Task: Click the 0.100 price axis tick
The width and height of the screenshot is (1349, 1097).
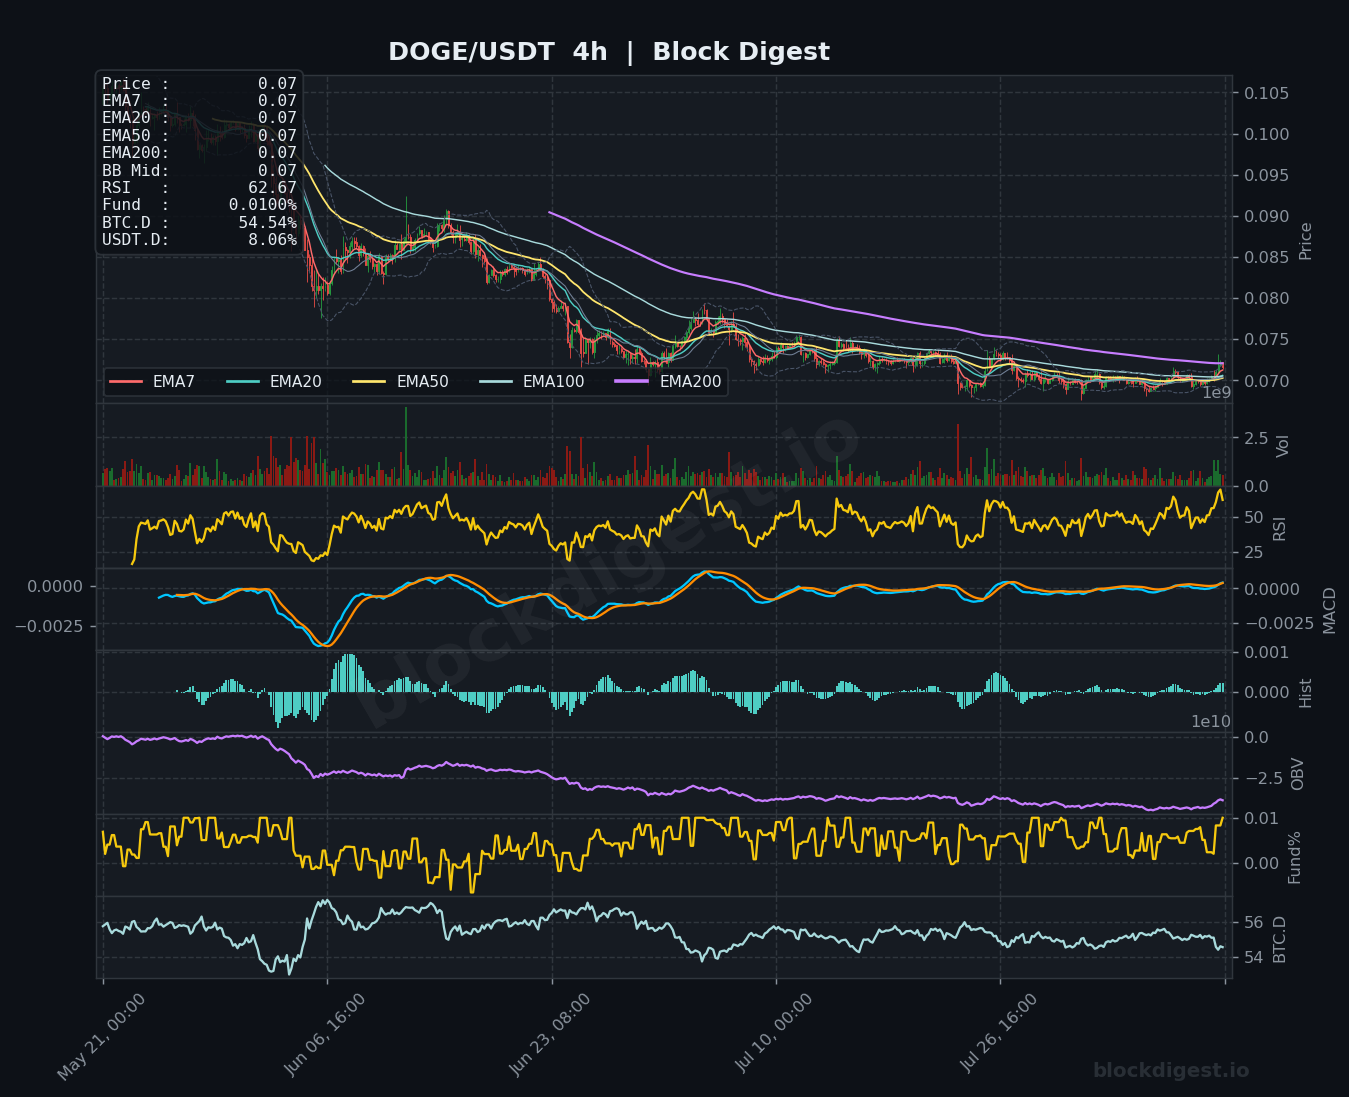Action: [x=1266, y=134]
